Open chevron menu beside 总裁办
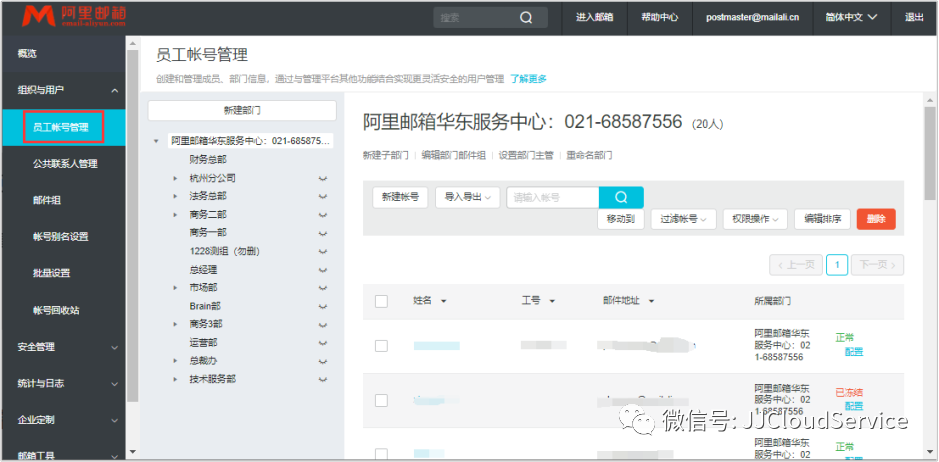Image resolution: width=939 pixels, height=462 pixels. tap(324, 361)
